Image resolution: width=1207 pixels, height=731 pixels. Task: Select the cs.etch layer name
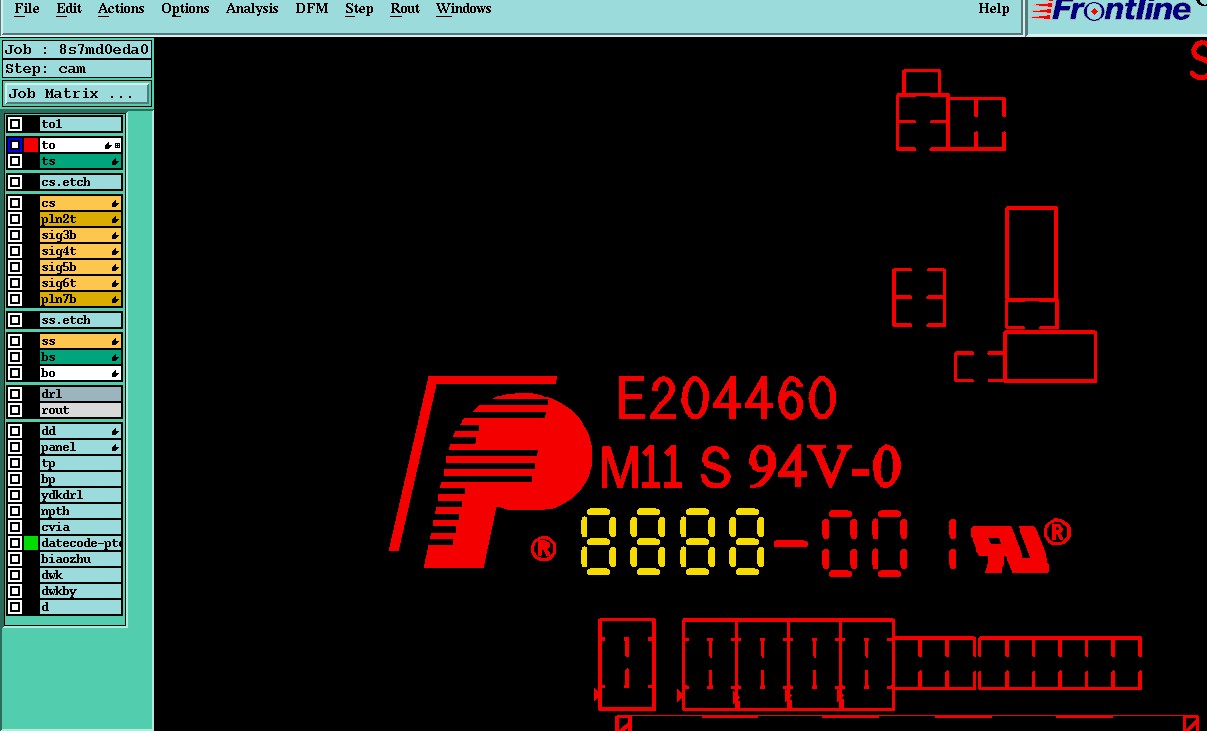pyautogui.click(x=80, y=182)
